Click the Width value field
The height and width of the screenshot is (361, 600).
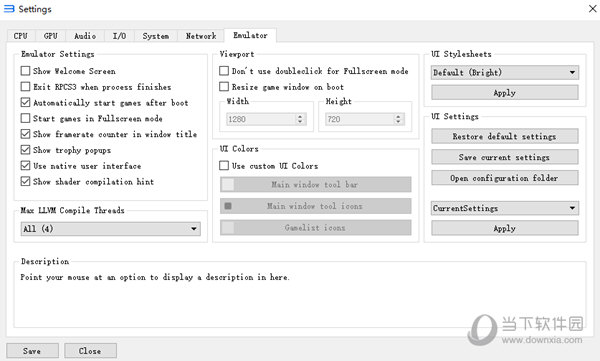tap(261, 119)
